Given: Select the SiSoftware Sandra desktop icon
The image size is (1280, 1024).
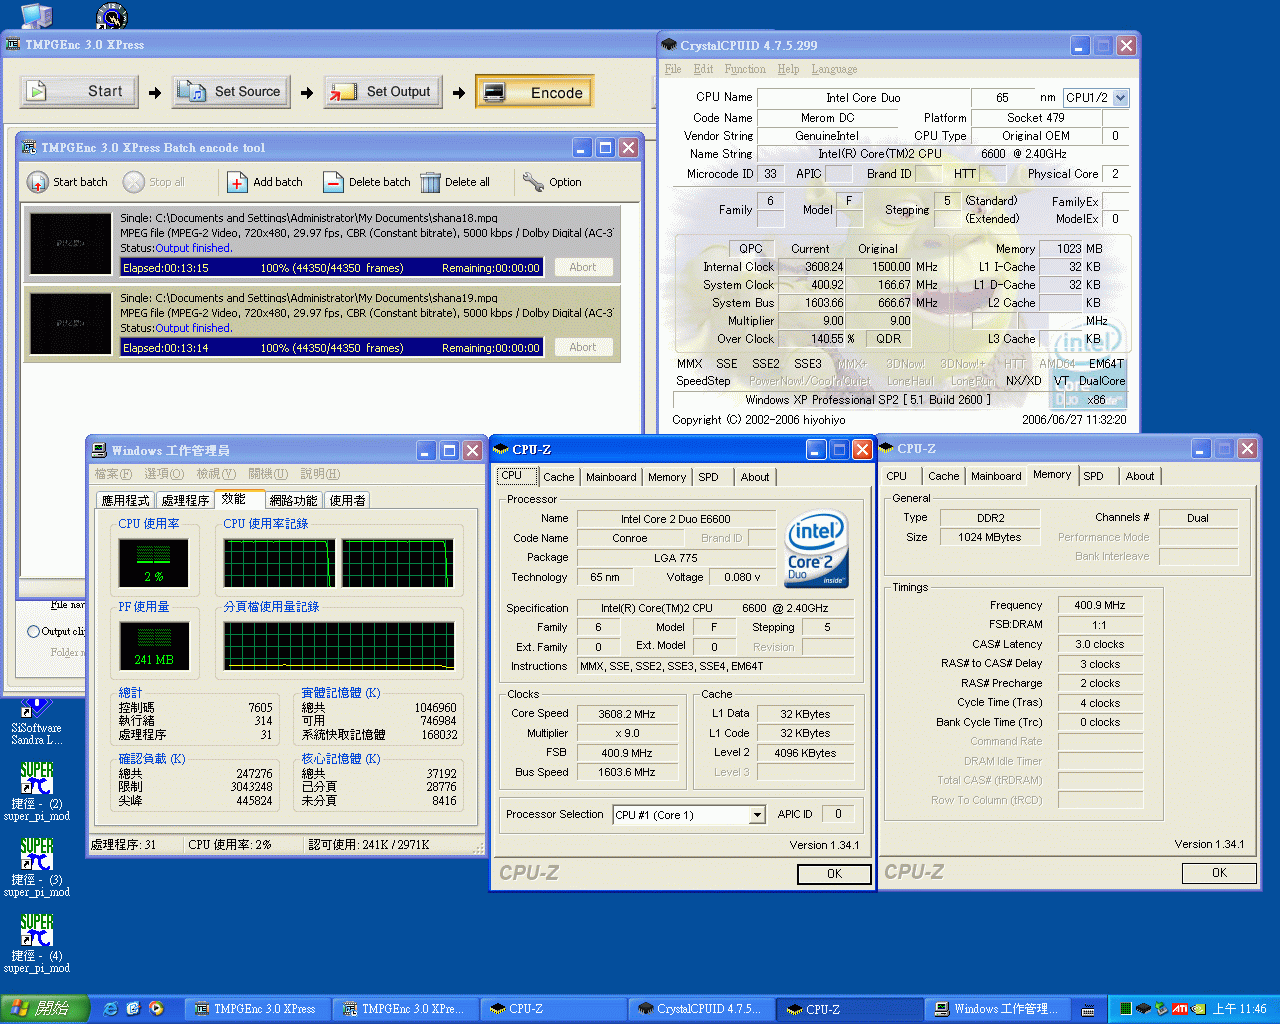Looking at the screenshot, I should click(x=36, y=722).
